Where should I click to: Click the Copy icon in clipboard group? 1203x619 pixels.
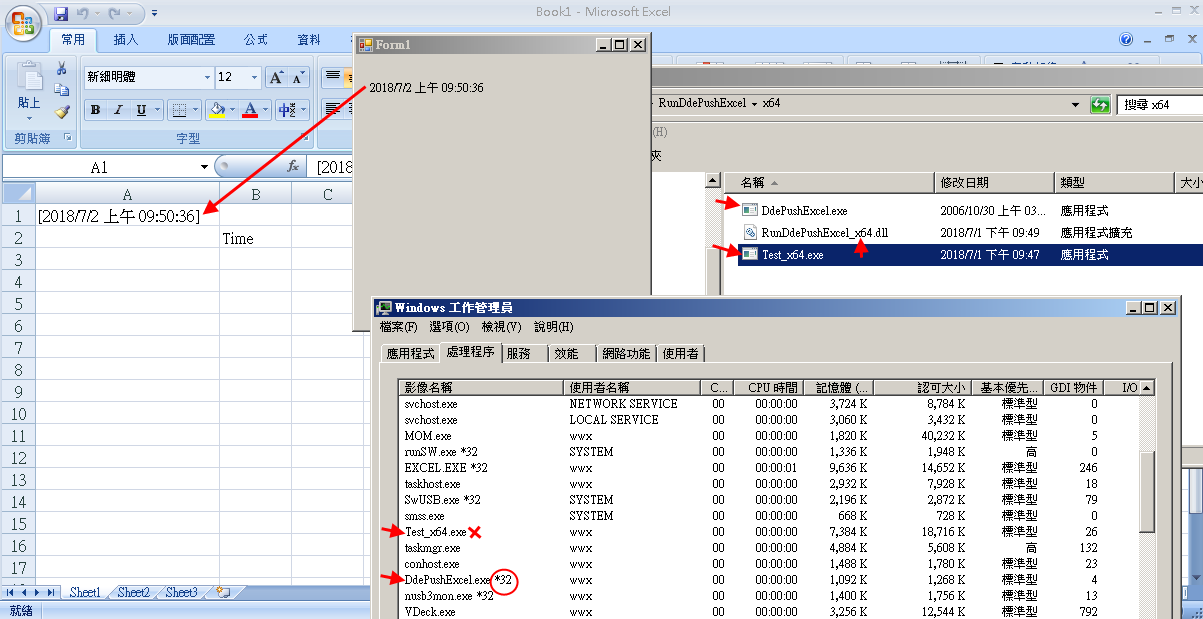click(x=61, y=90)
